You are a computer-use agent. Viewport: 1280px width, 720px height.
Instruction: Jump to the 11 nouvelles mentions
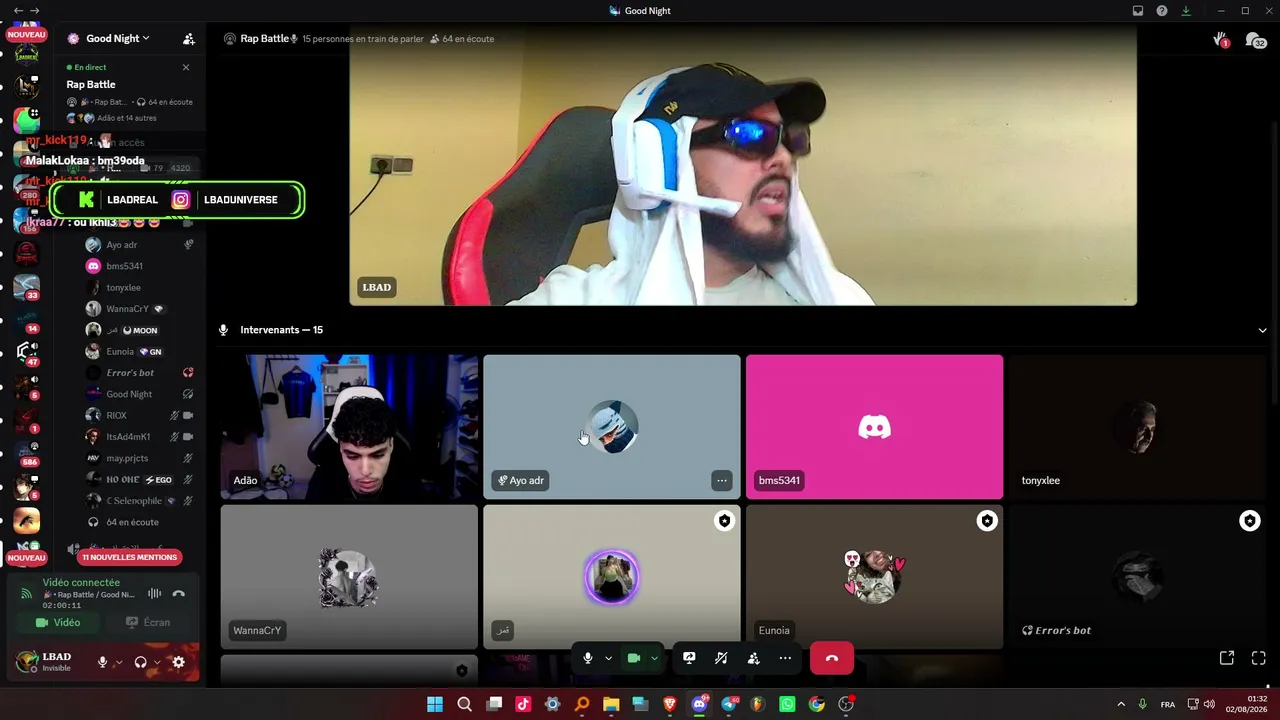[129, 557]
